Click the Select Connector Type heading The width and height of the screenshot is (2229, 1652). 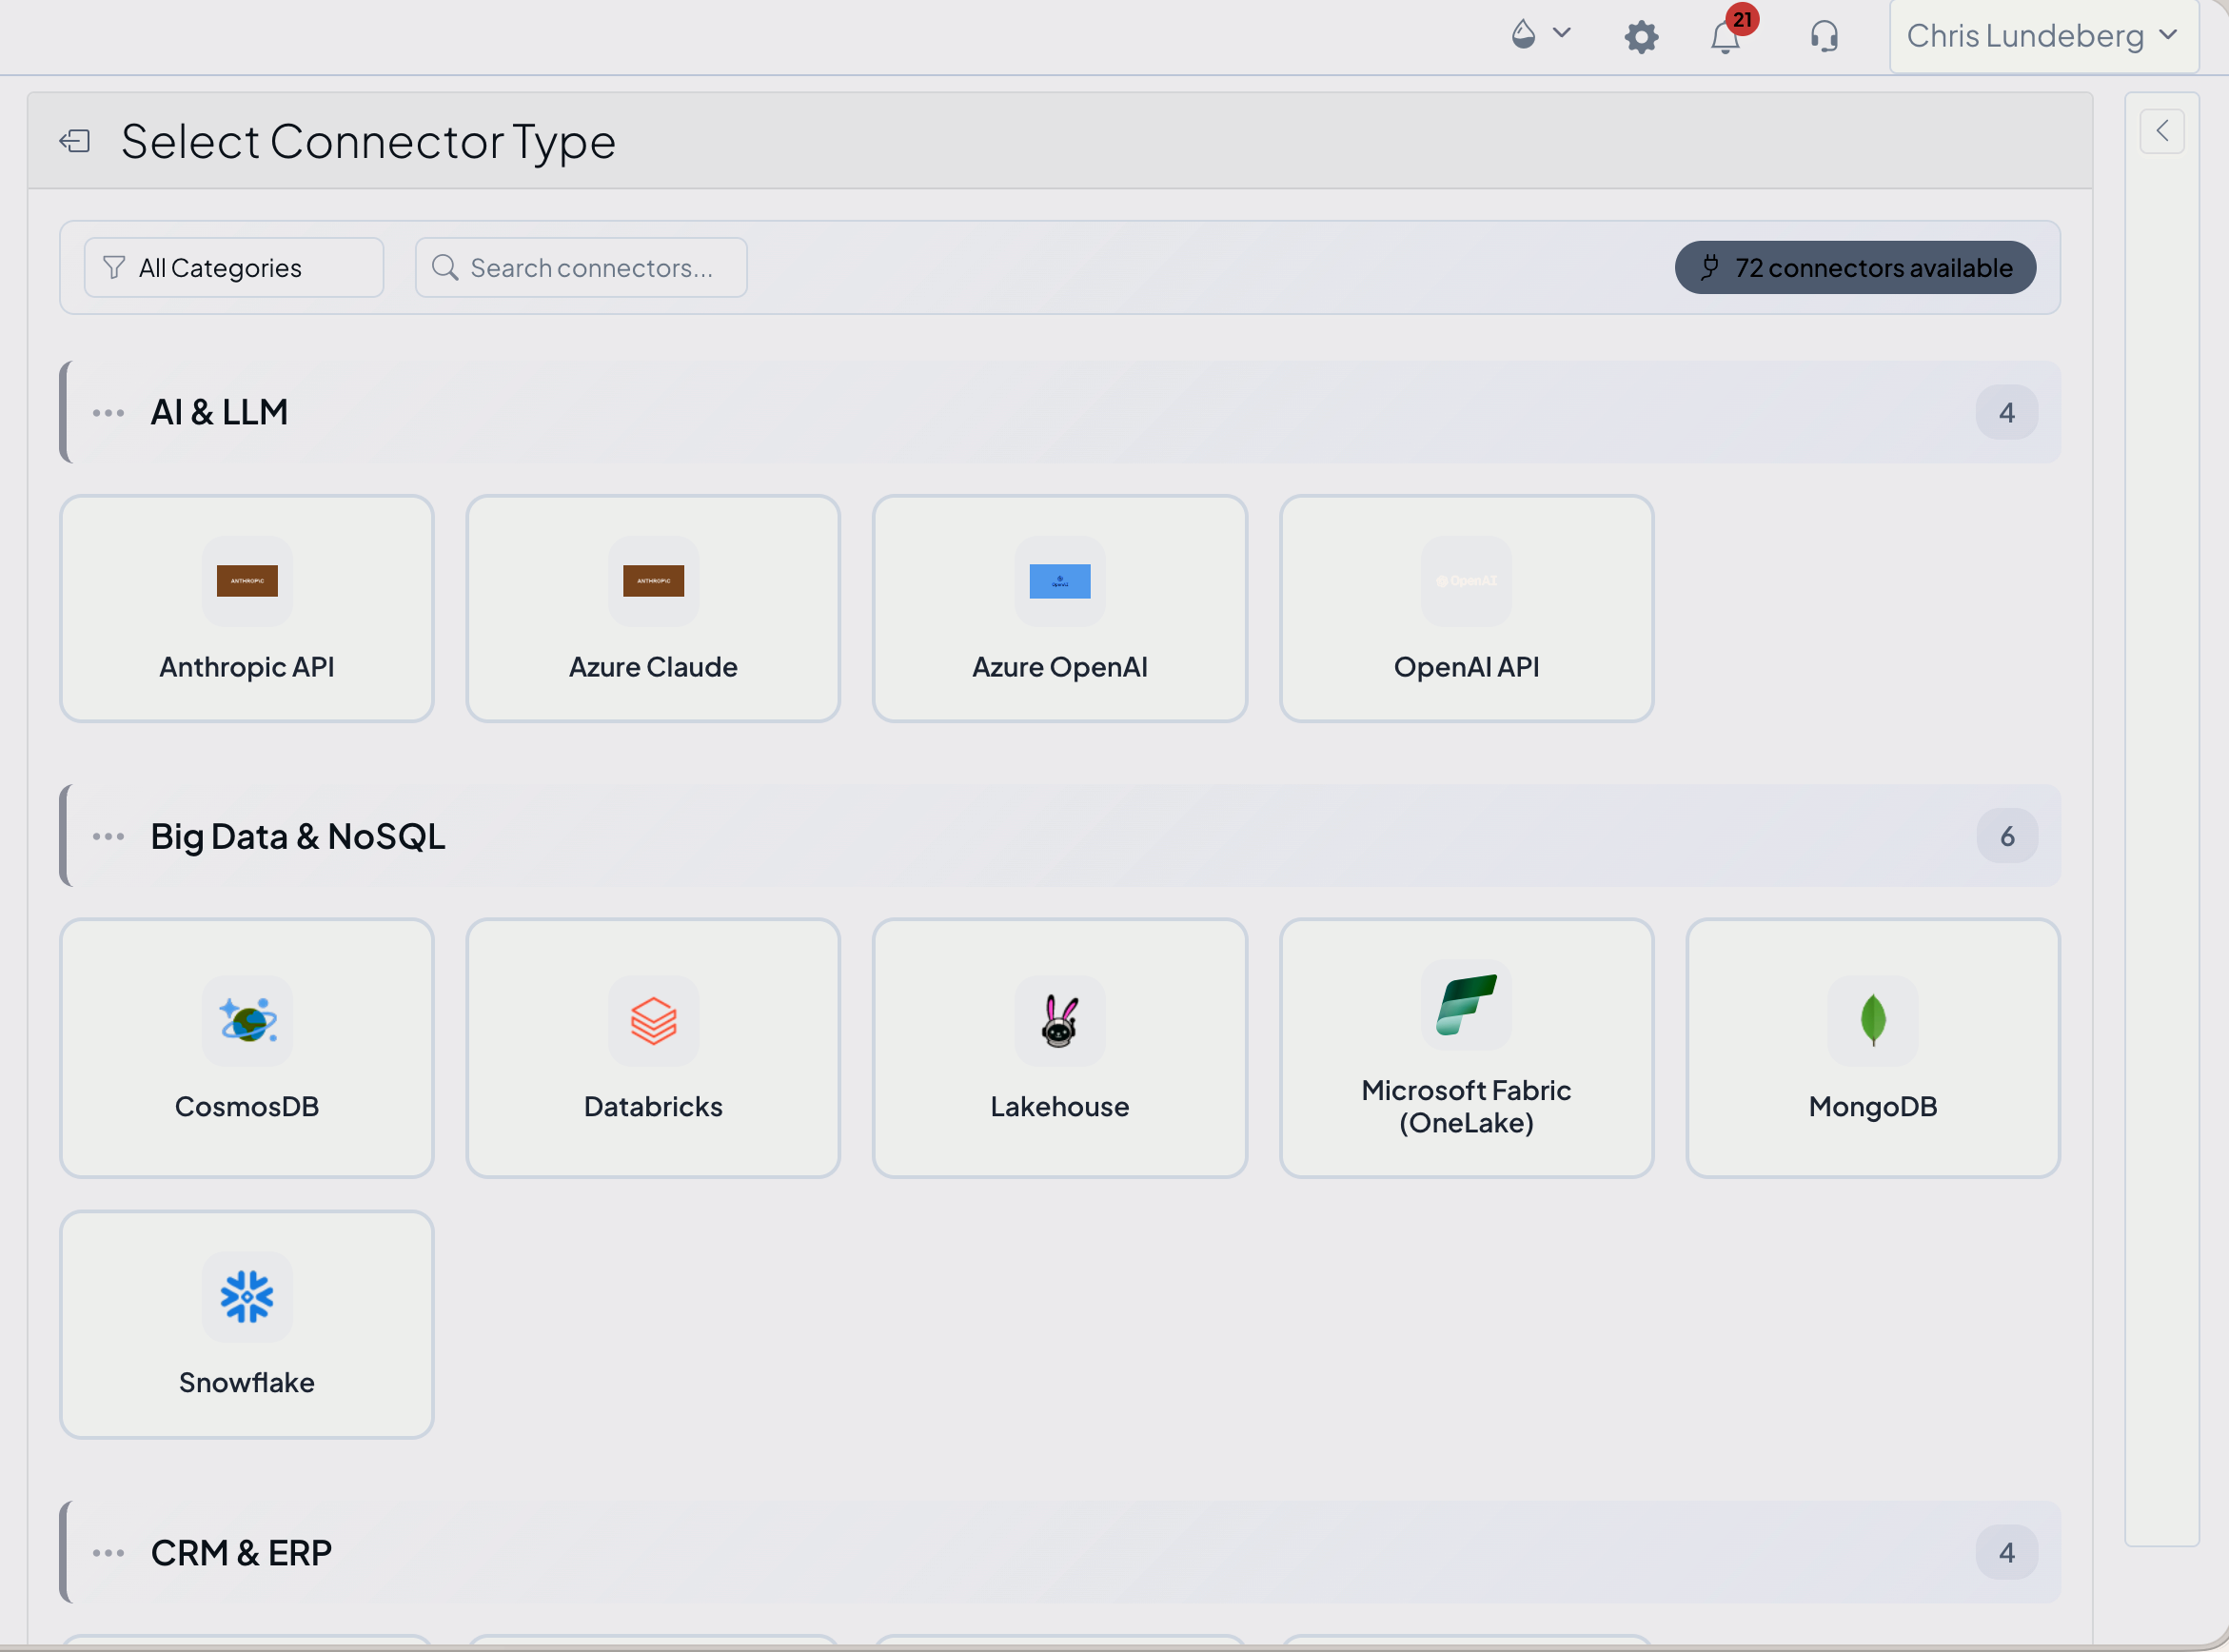pyautogui.click(x=368, y=141)
